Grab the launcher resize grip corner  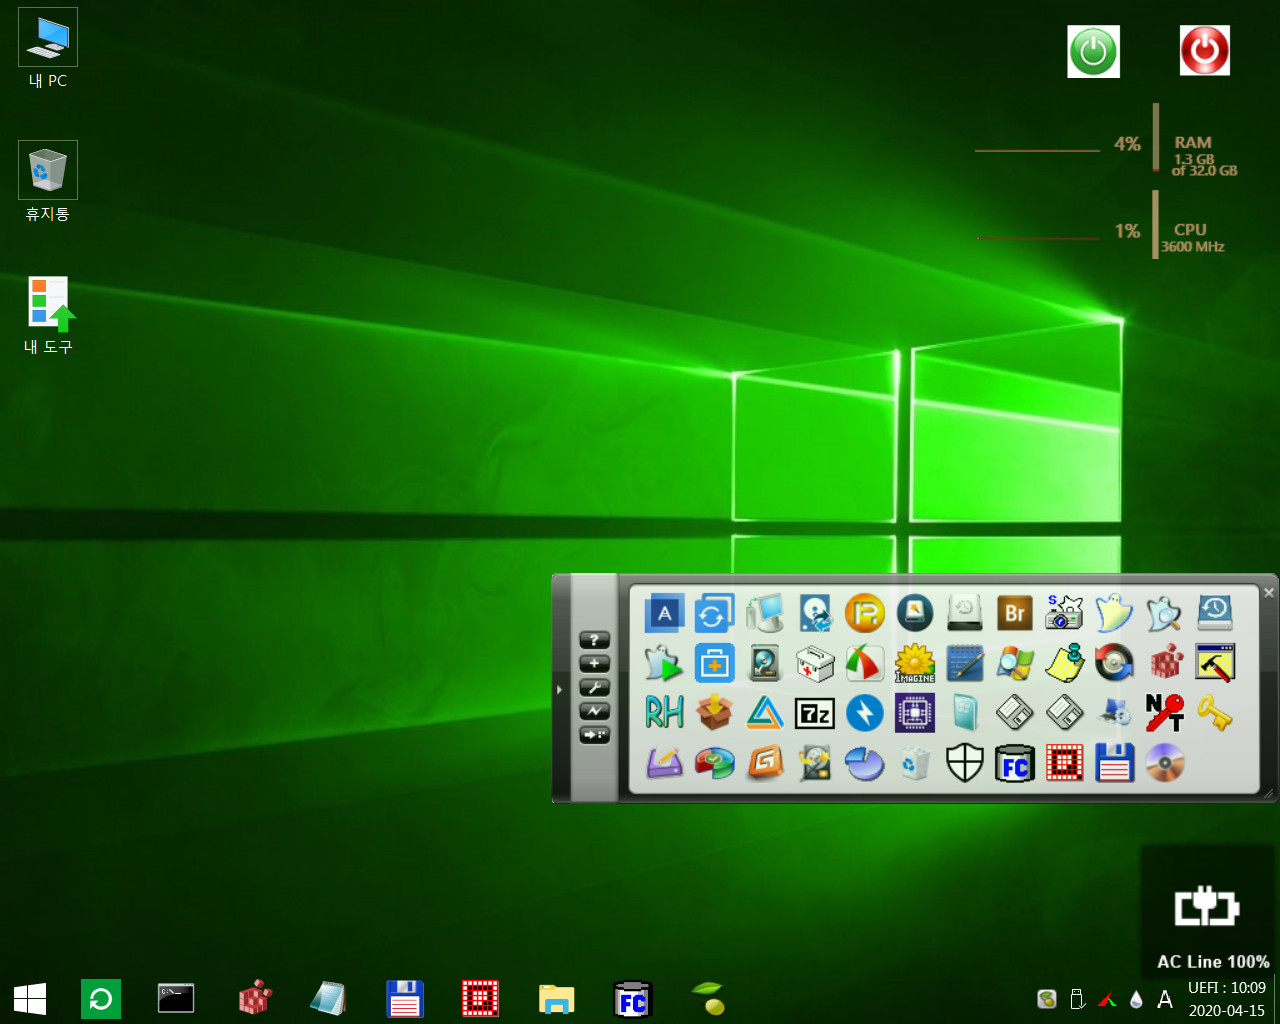[1269, 794]
